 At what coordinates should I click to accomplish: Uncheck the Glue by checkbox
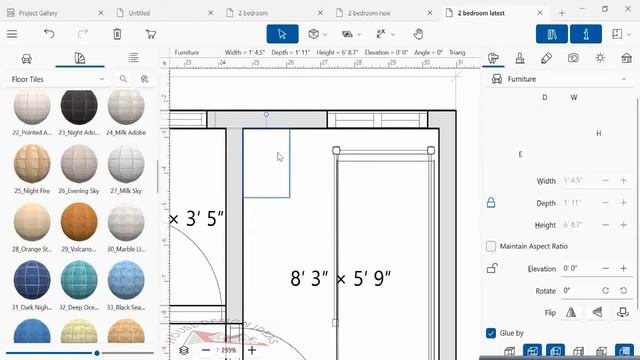click(x=491, y=333)
